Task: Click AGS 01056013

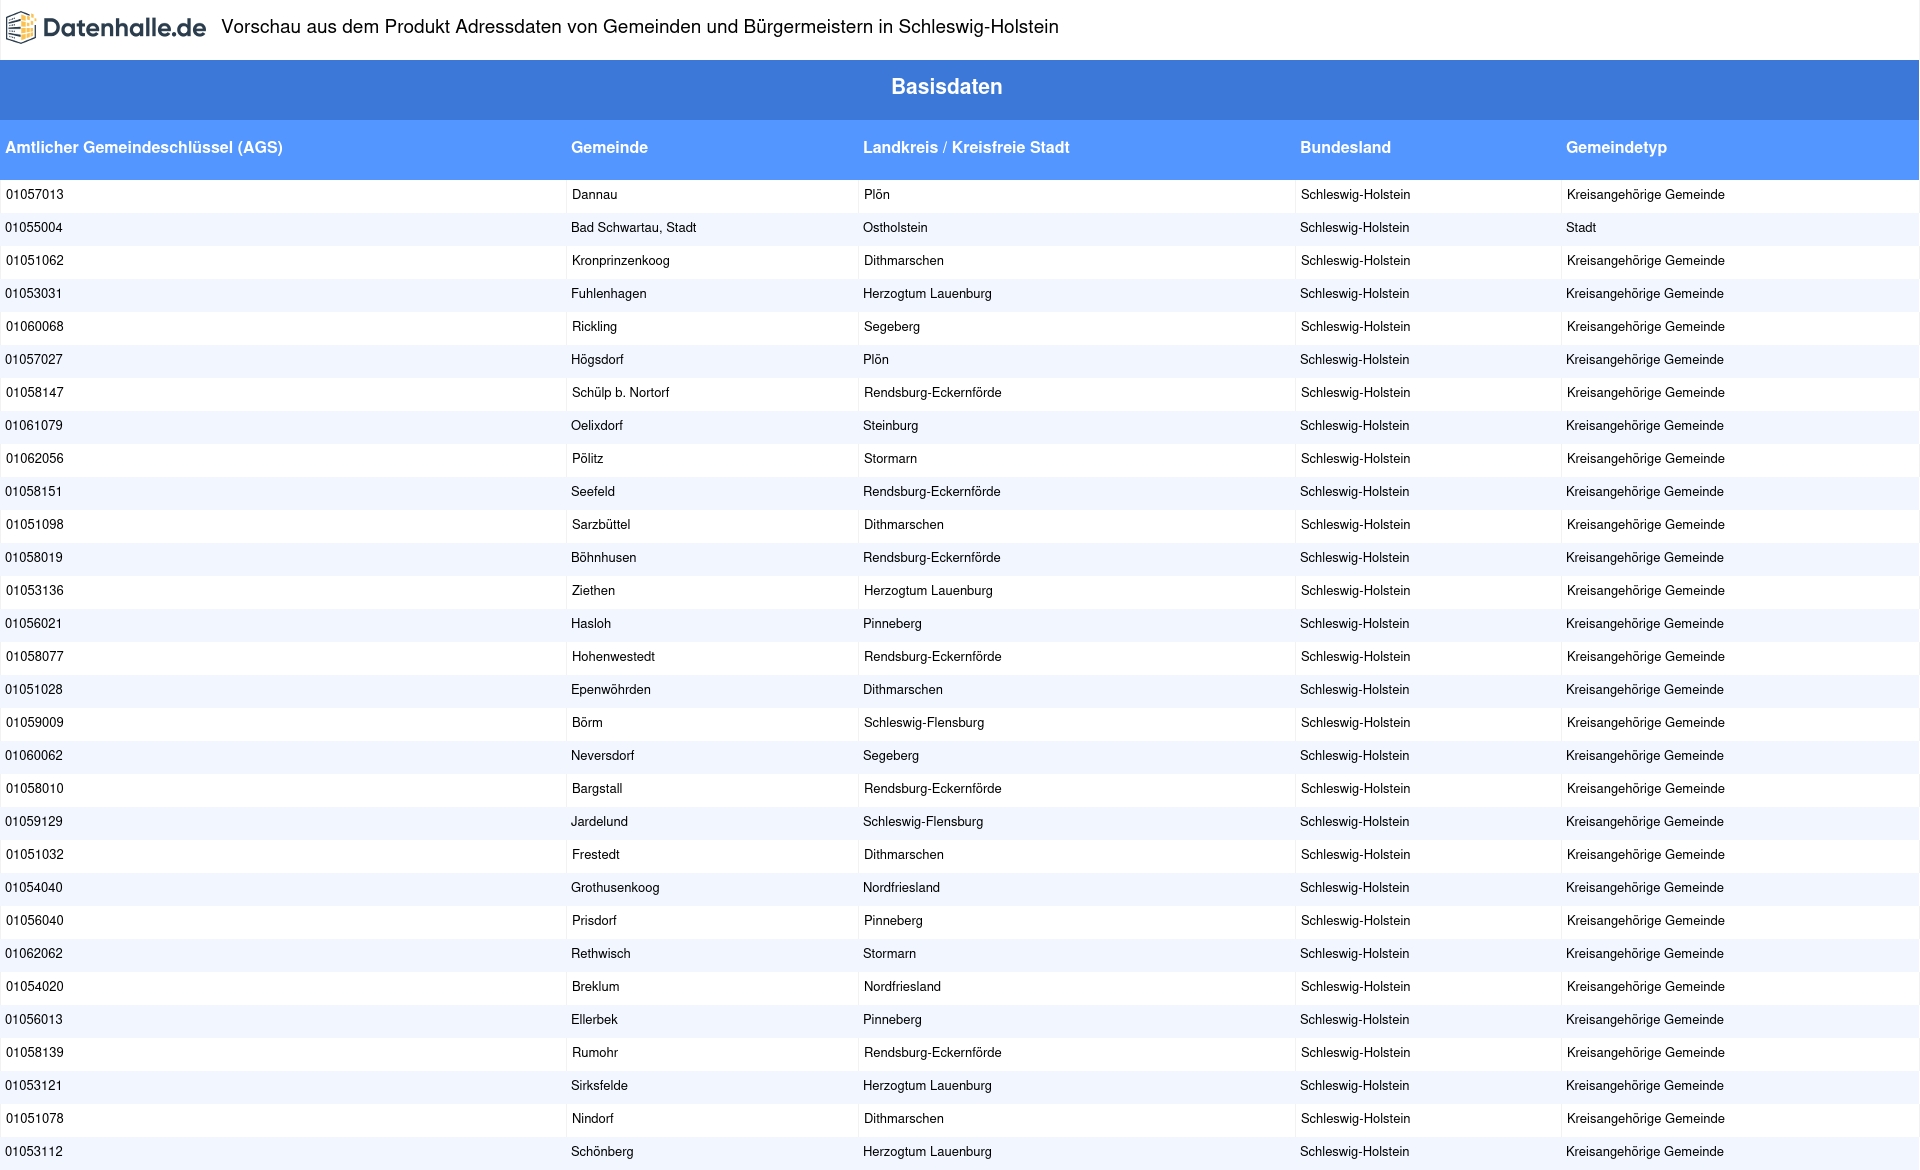Action: 34,1020
